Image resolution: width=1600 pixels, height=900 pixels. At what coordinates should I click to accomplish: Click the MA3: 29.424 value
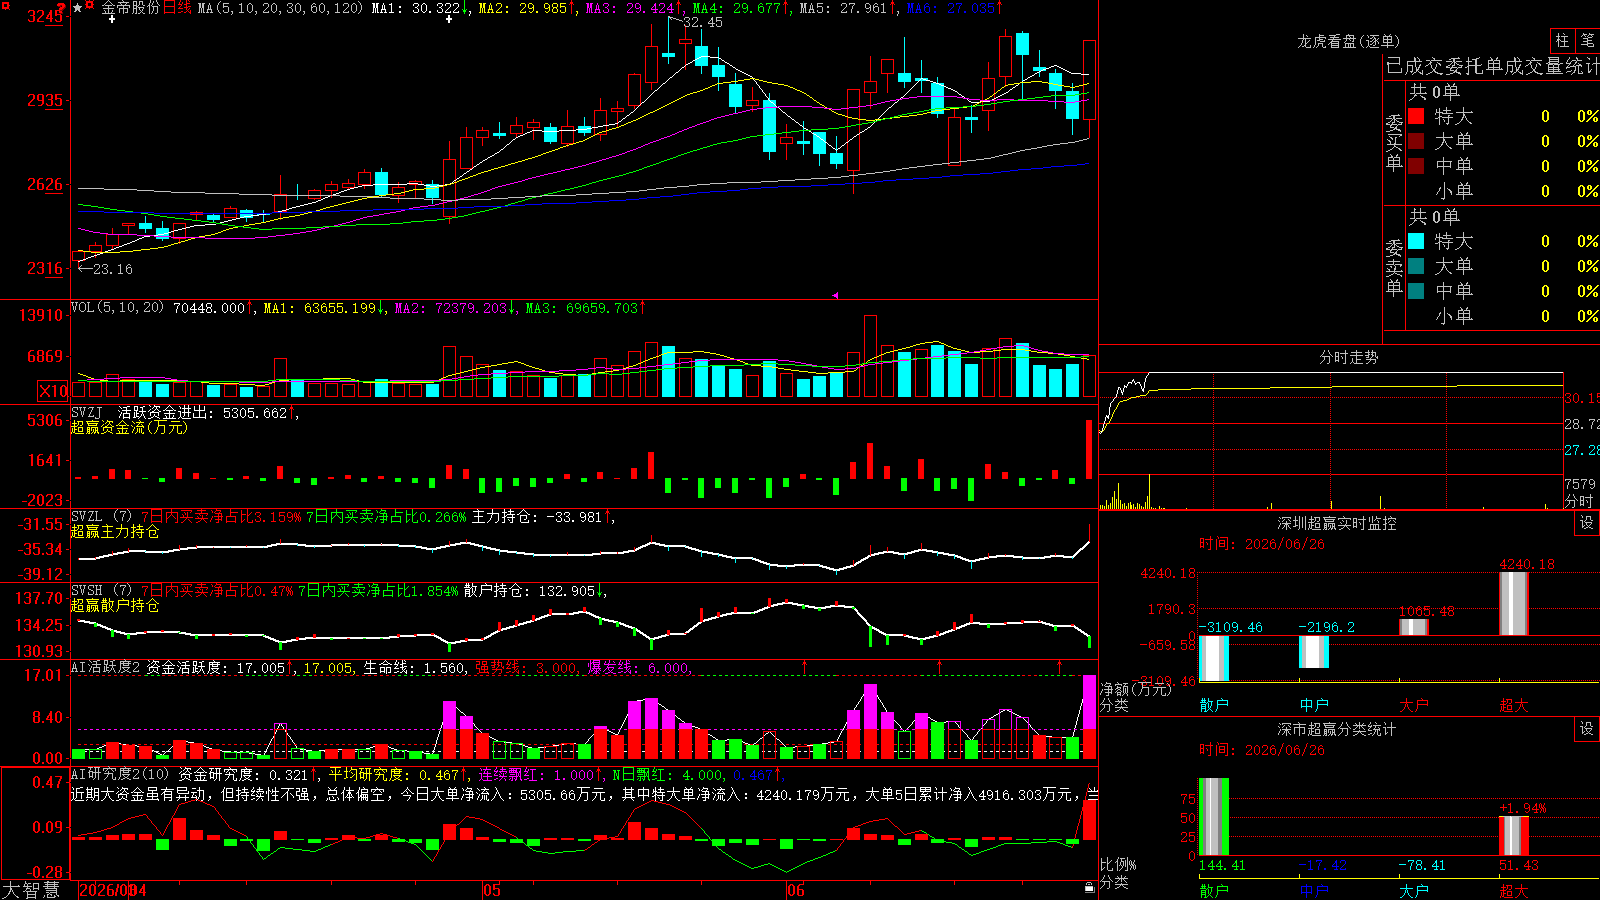pyautogui.click(x=634, y=8)
